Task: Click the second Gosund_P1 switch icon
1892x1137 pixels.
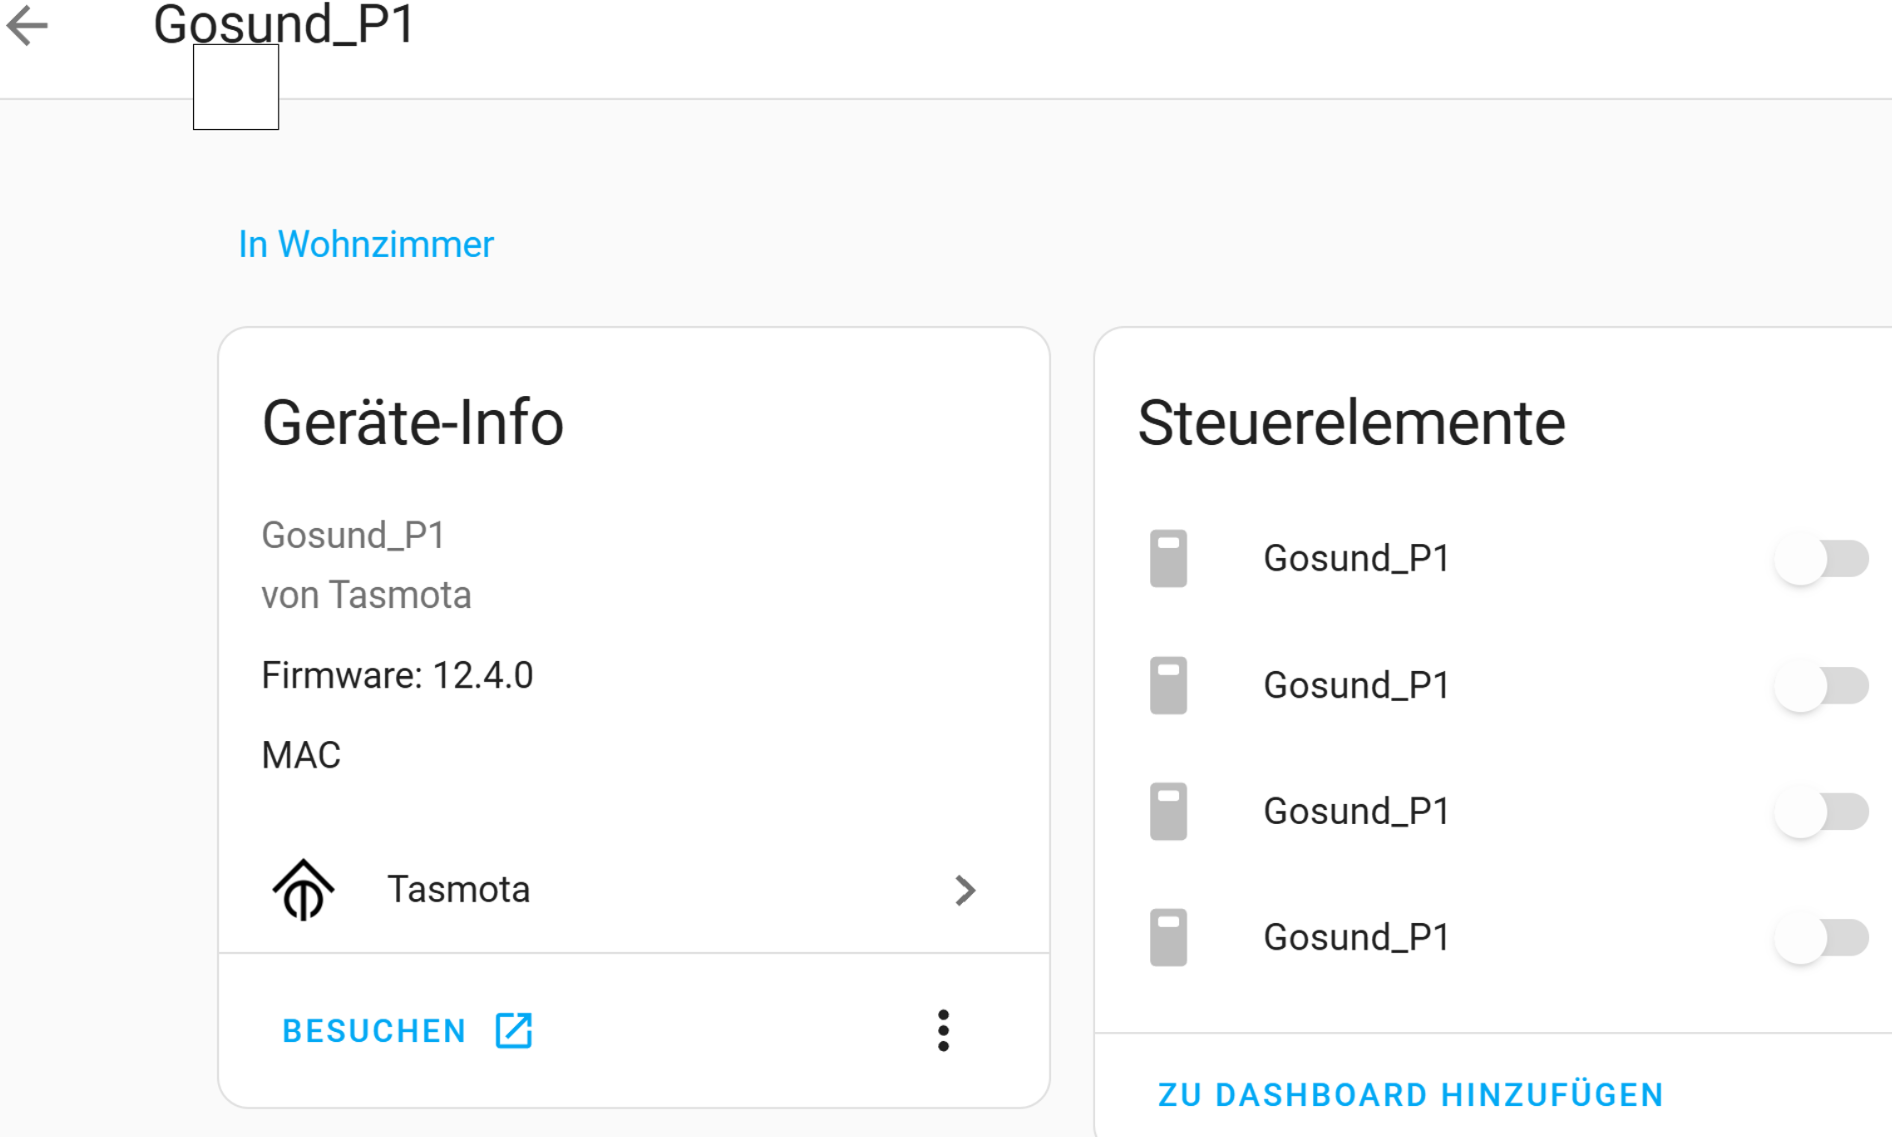Action: (1168, 685)
